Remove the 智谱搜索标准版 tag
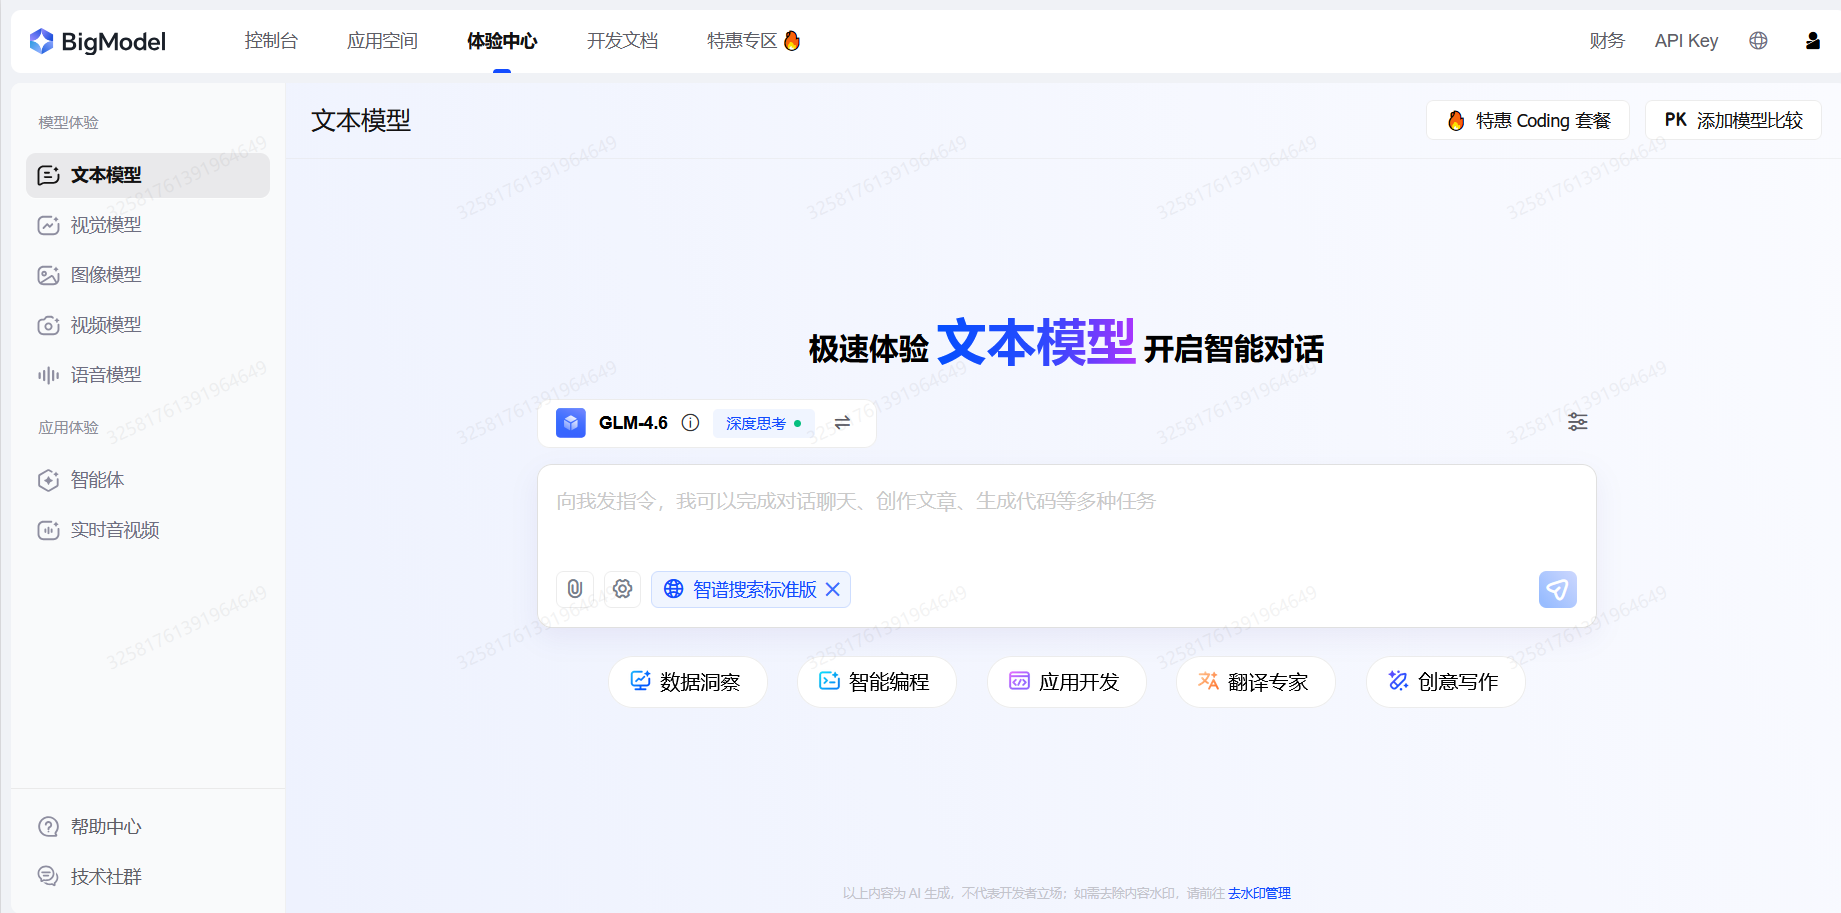Viewport: 1841px width, 913px height. (x=832, y=590)
